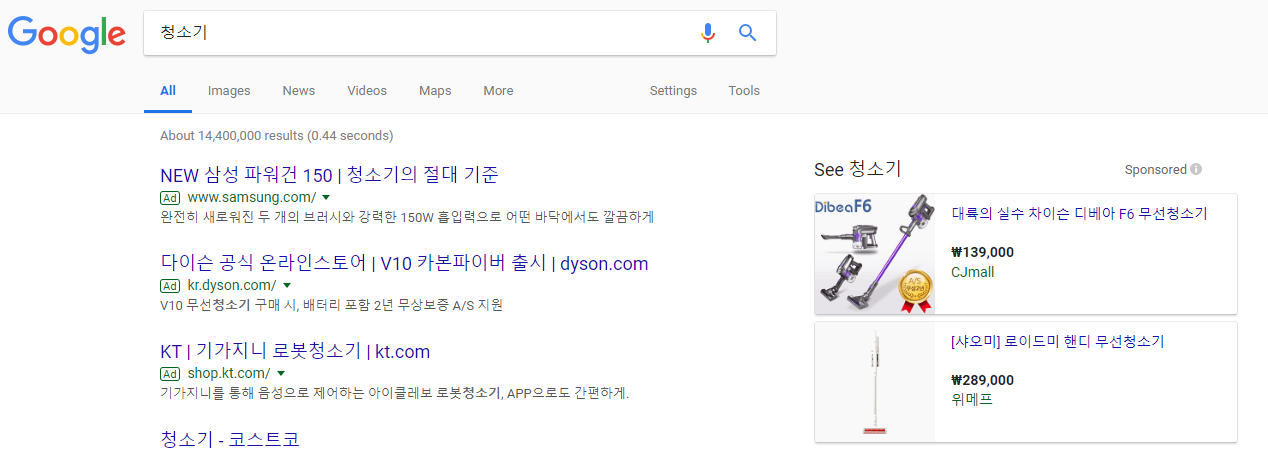This screenshot has width=1268, height=452.
Task: Open the Videos tab
Action: click(367, 91)
